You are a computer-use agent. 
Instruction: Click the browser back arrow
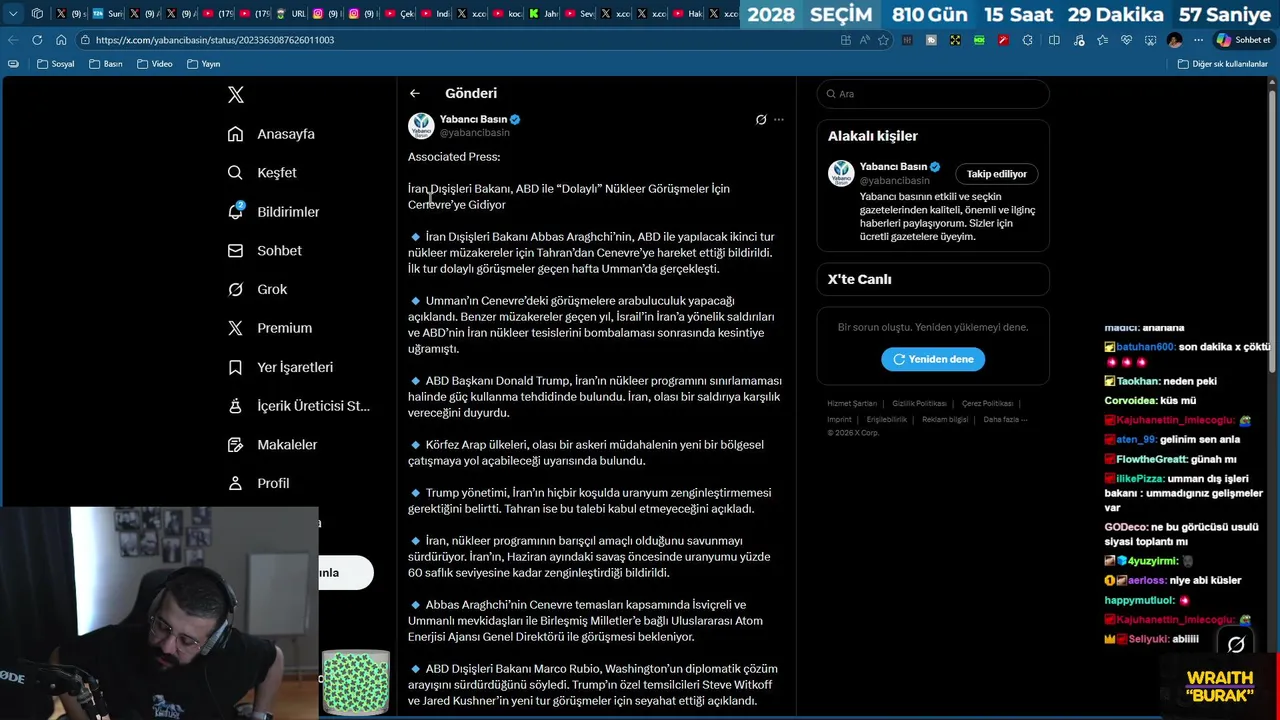pos(13,40)
